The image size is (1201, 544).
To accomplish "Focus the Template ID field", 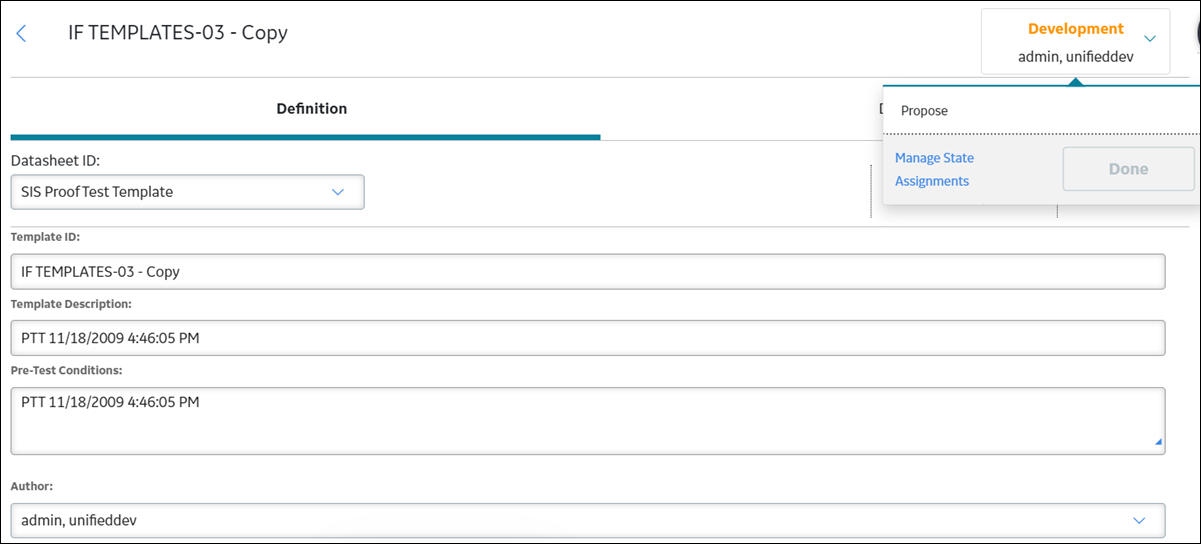I will (x=588, y=271).
